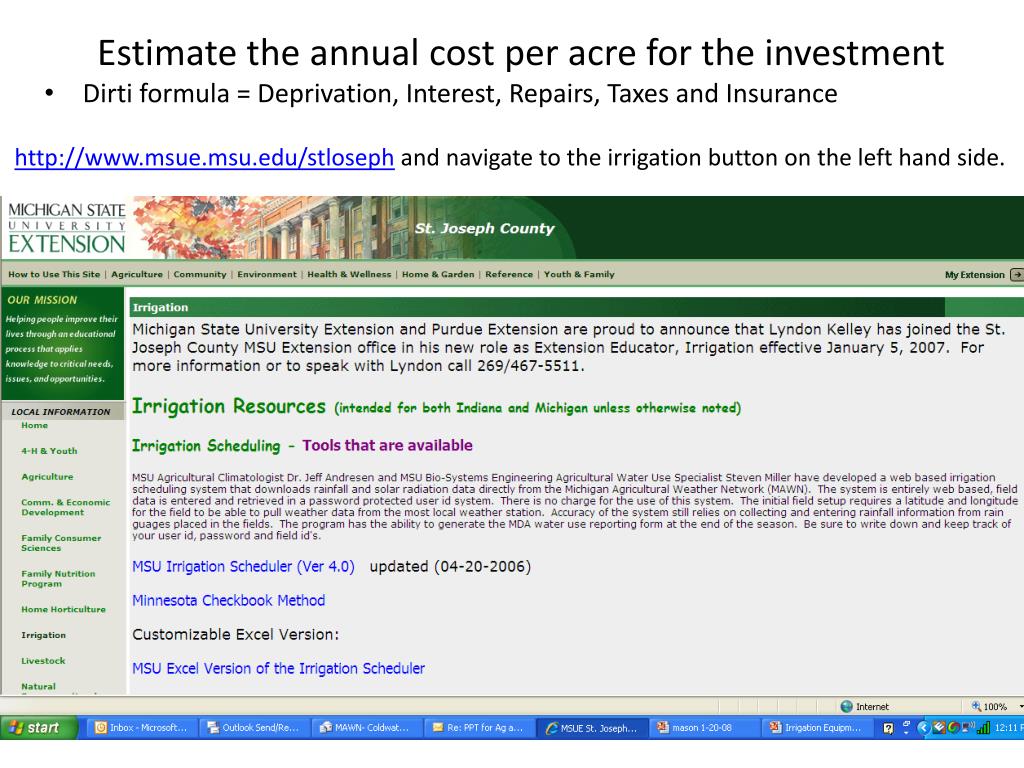Open Comm. & Economic Development sidebar link
Image resolution: width=1024 pixels, height=768 pixels.
click(65, 507)
